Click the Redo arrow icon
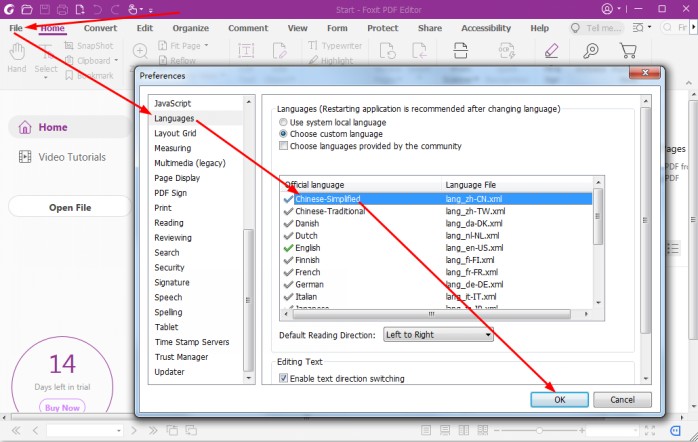This screenshot has width=698, height=442. click(115, 9)
